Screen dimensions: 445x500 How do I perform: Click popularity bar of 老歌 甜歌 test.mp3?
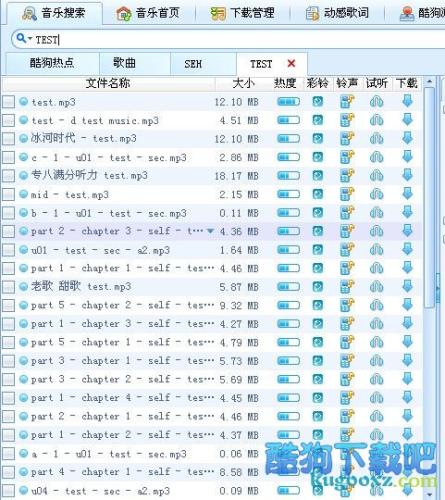click(288, 287)
